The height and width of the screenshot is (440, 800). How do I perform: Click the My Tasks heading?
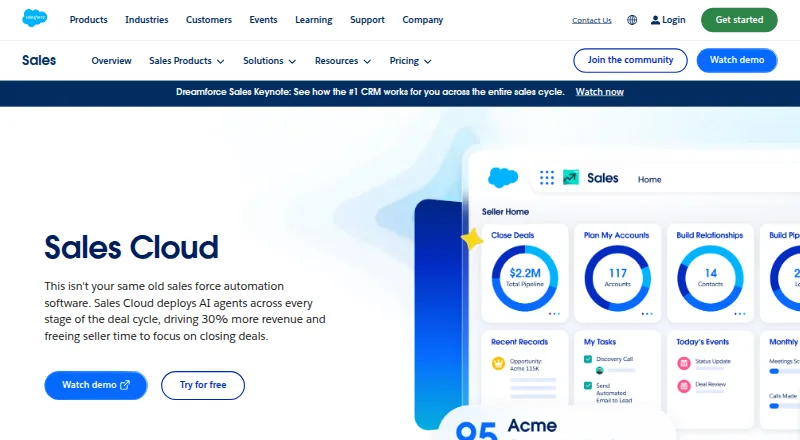click(600, 342)
